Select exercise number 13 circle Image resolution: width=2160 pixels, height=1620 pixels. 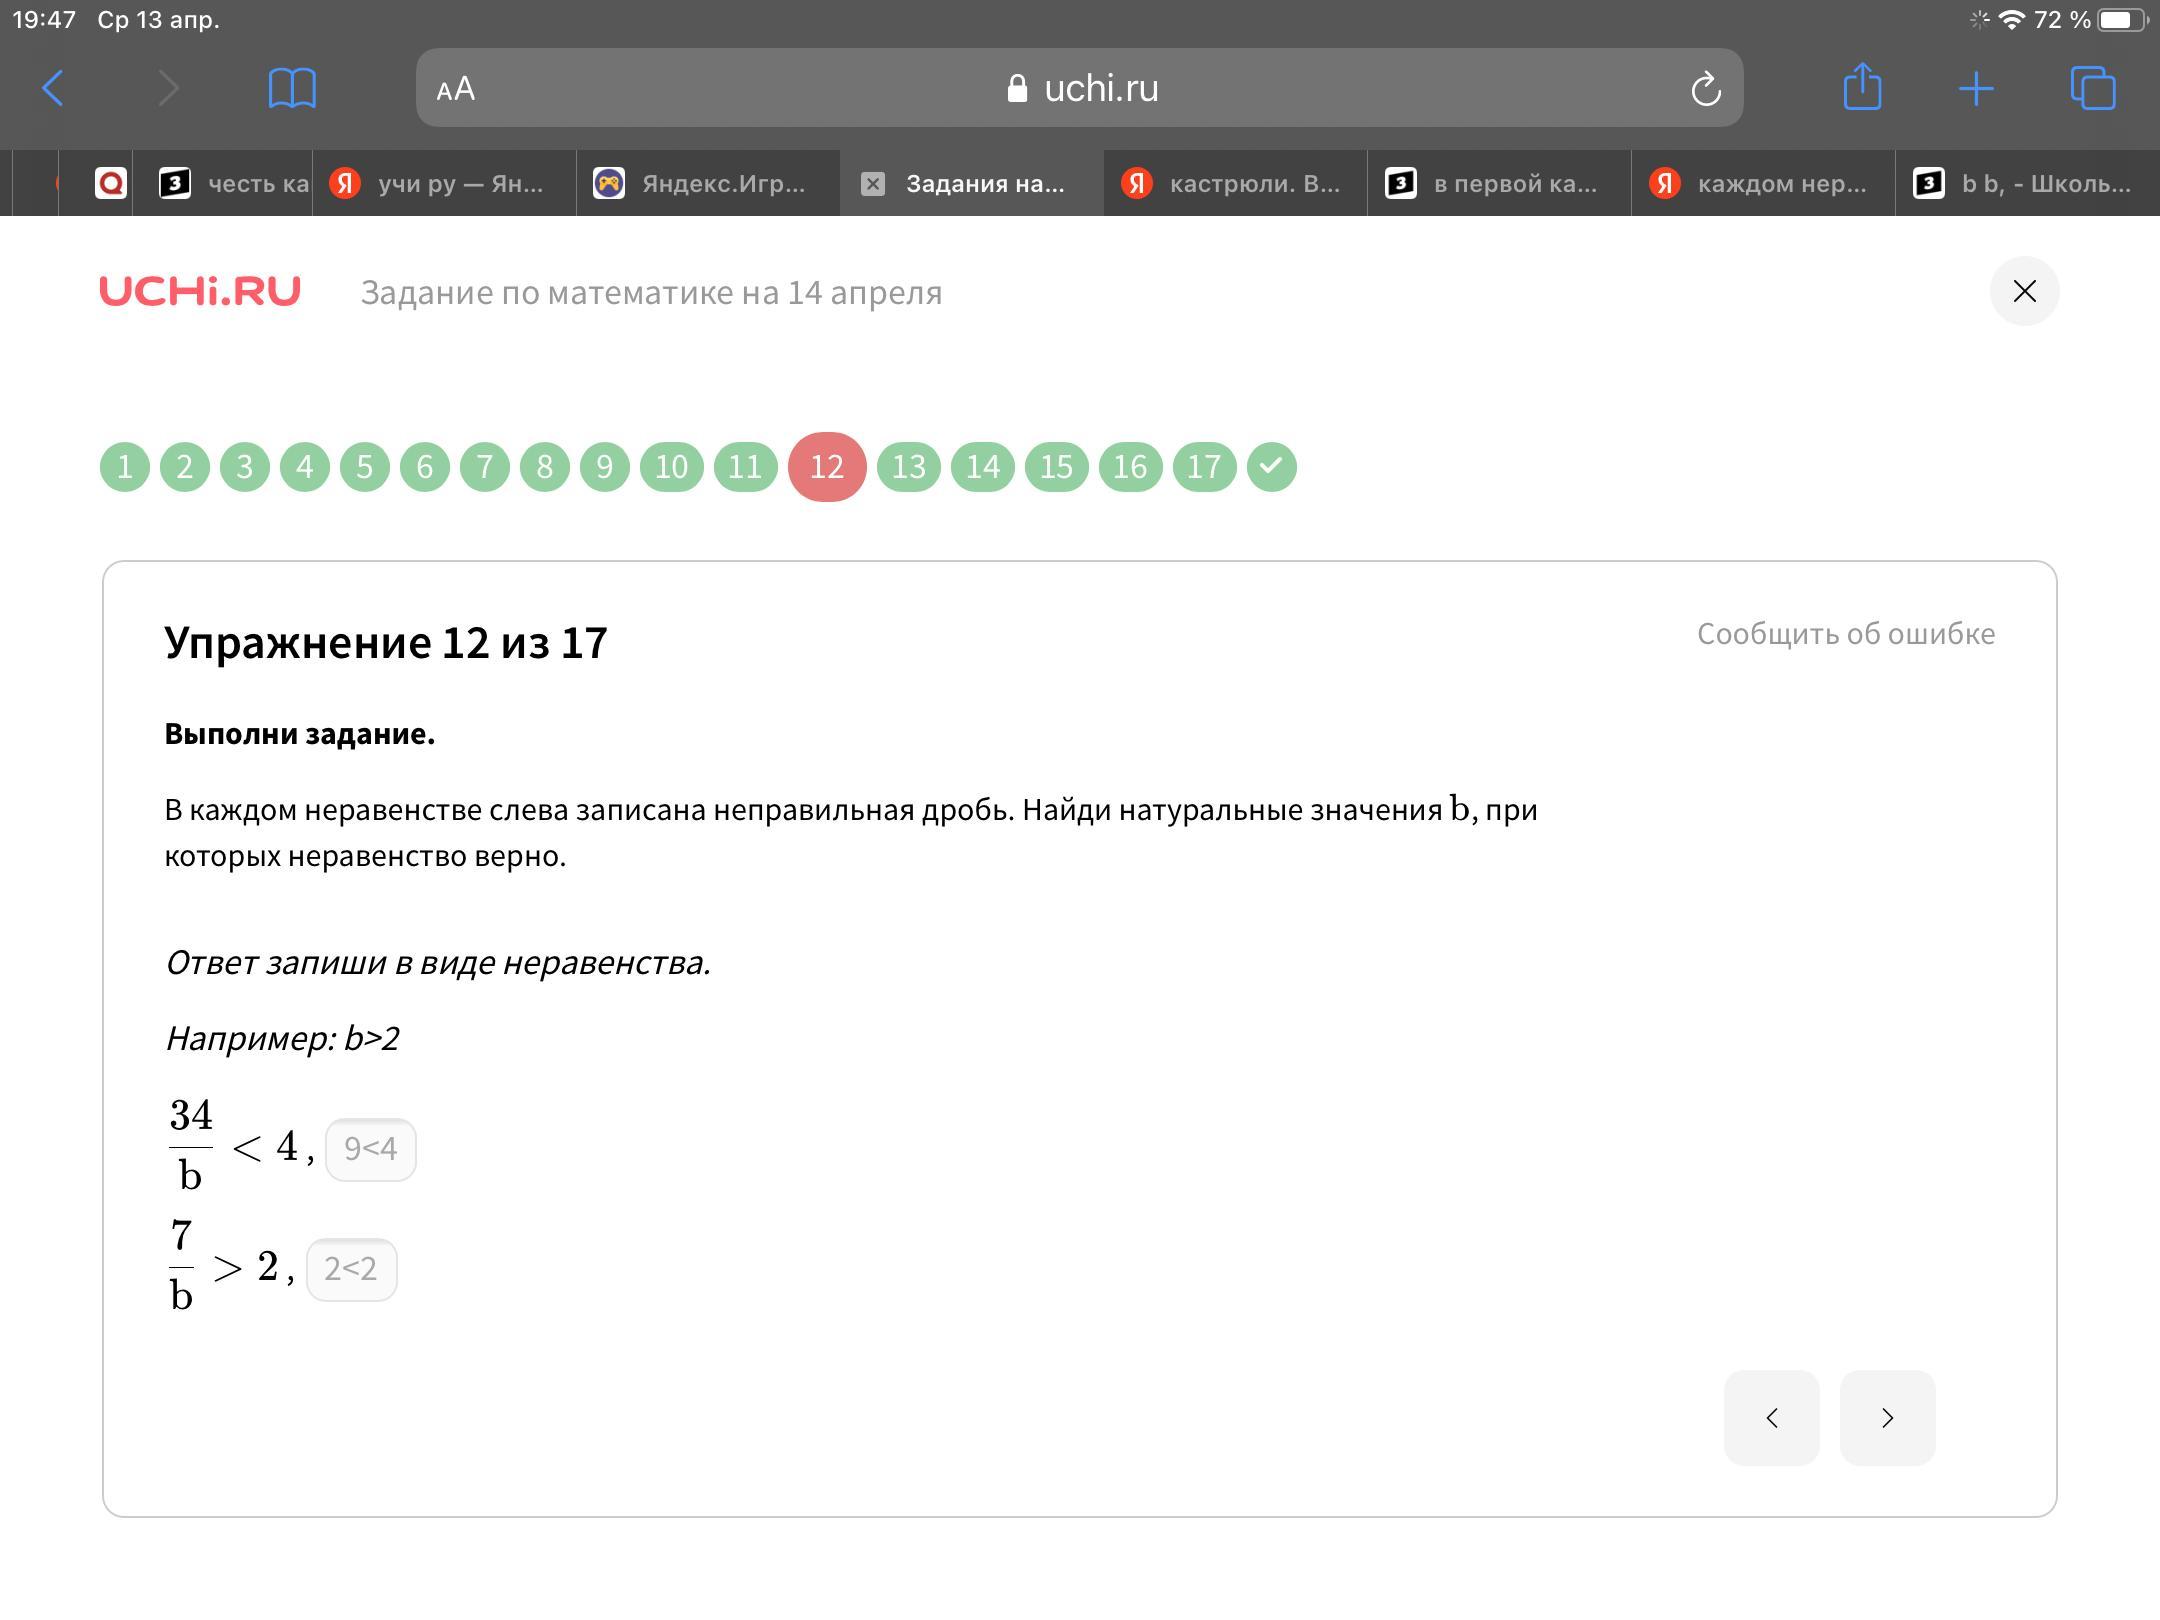pyautogui.click(x=908, y=467)
